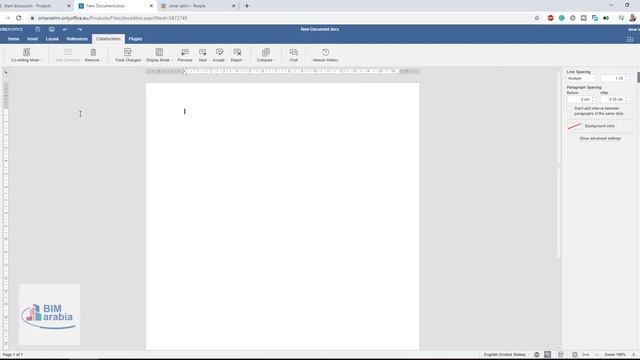Jump to the Next change
Image resolution: width=640 pixels, height=360 pixels.
[x=202, y=55]
